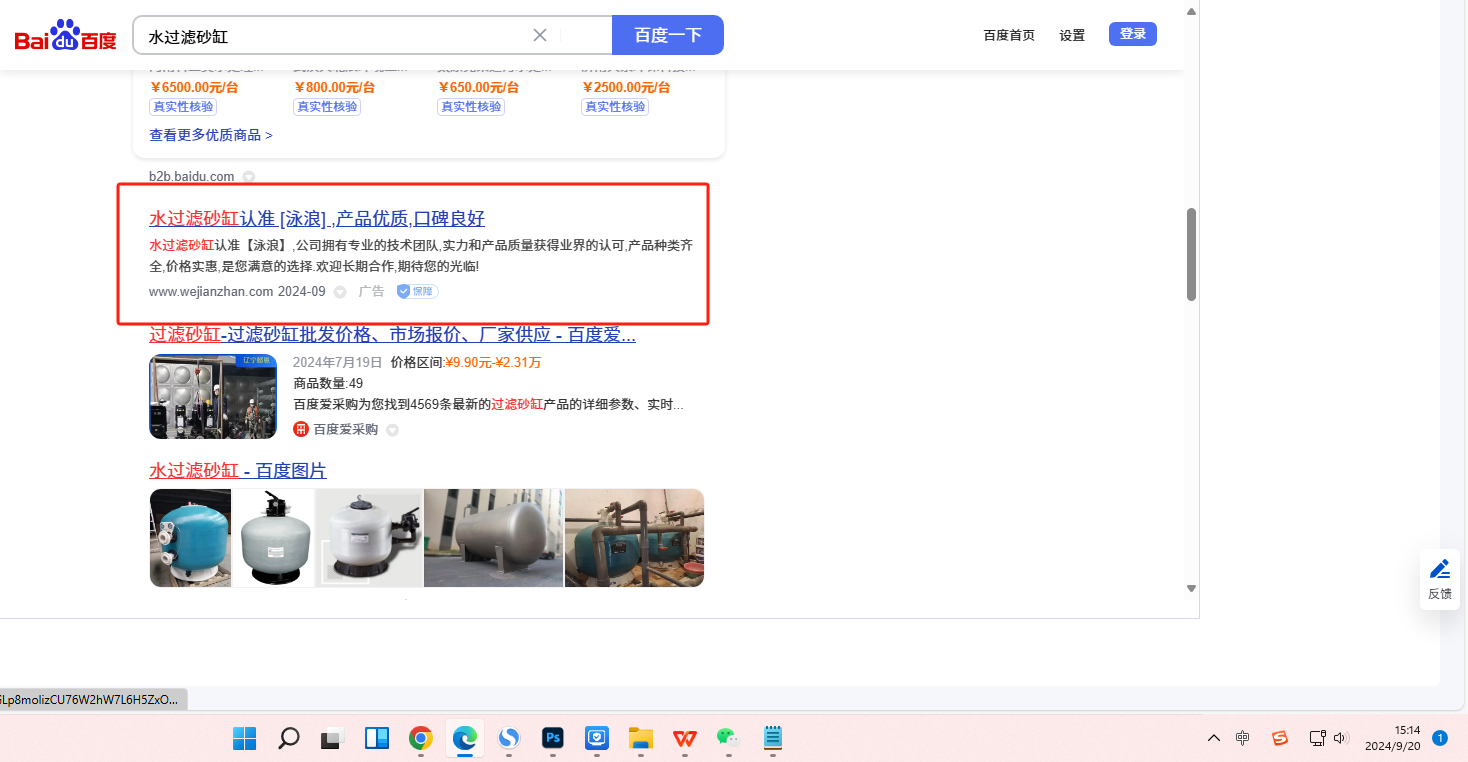
Task: Expand dropdown arrow beside 百度爱采购 source
Action: [393, 430]
